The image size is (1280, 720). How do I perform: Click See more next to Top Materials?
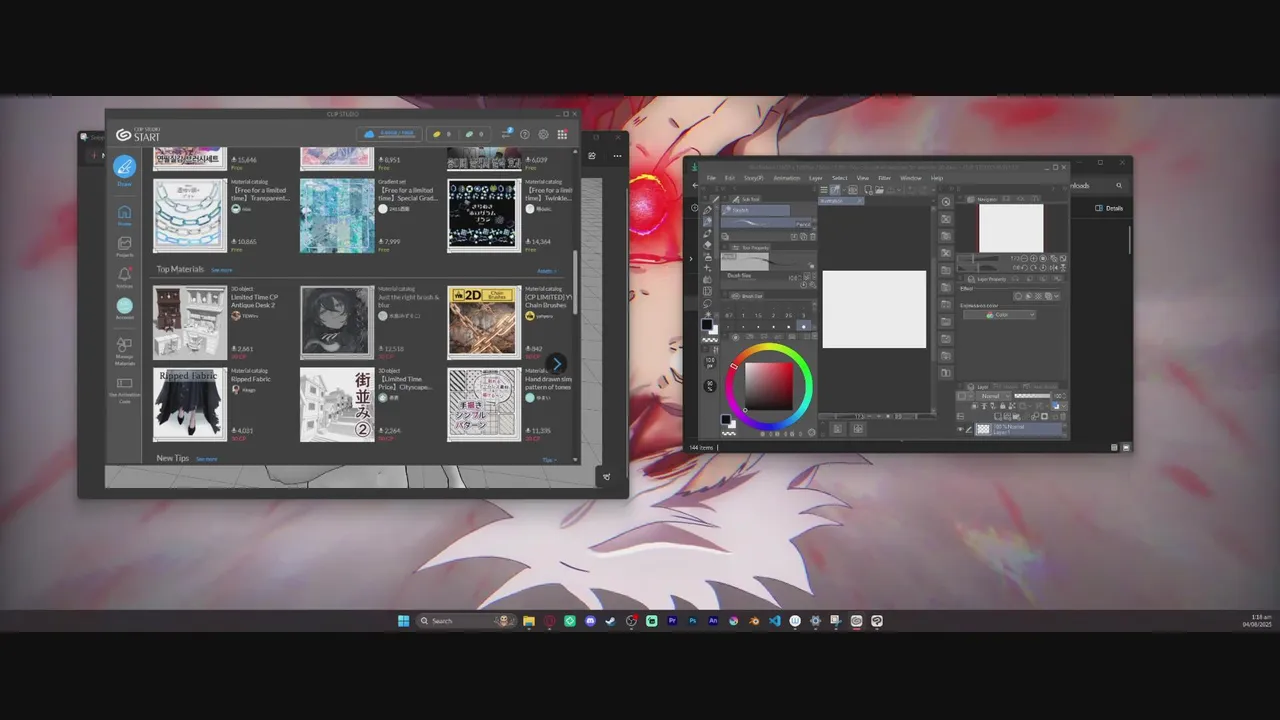(x=221, y=270)
